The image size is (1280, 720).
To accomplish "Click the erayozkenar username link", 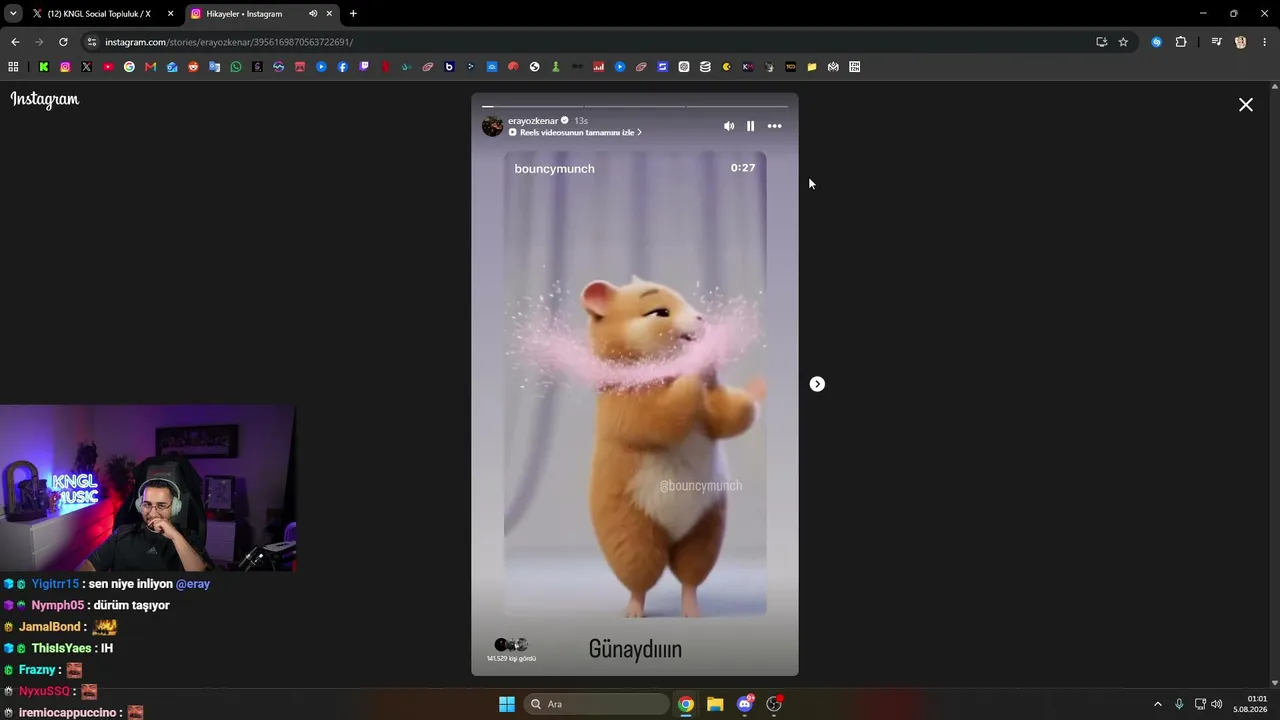I will 533,121.
